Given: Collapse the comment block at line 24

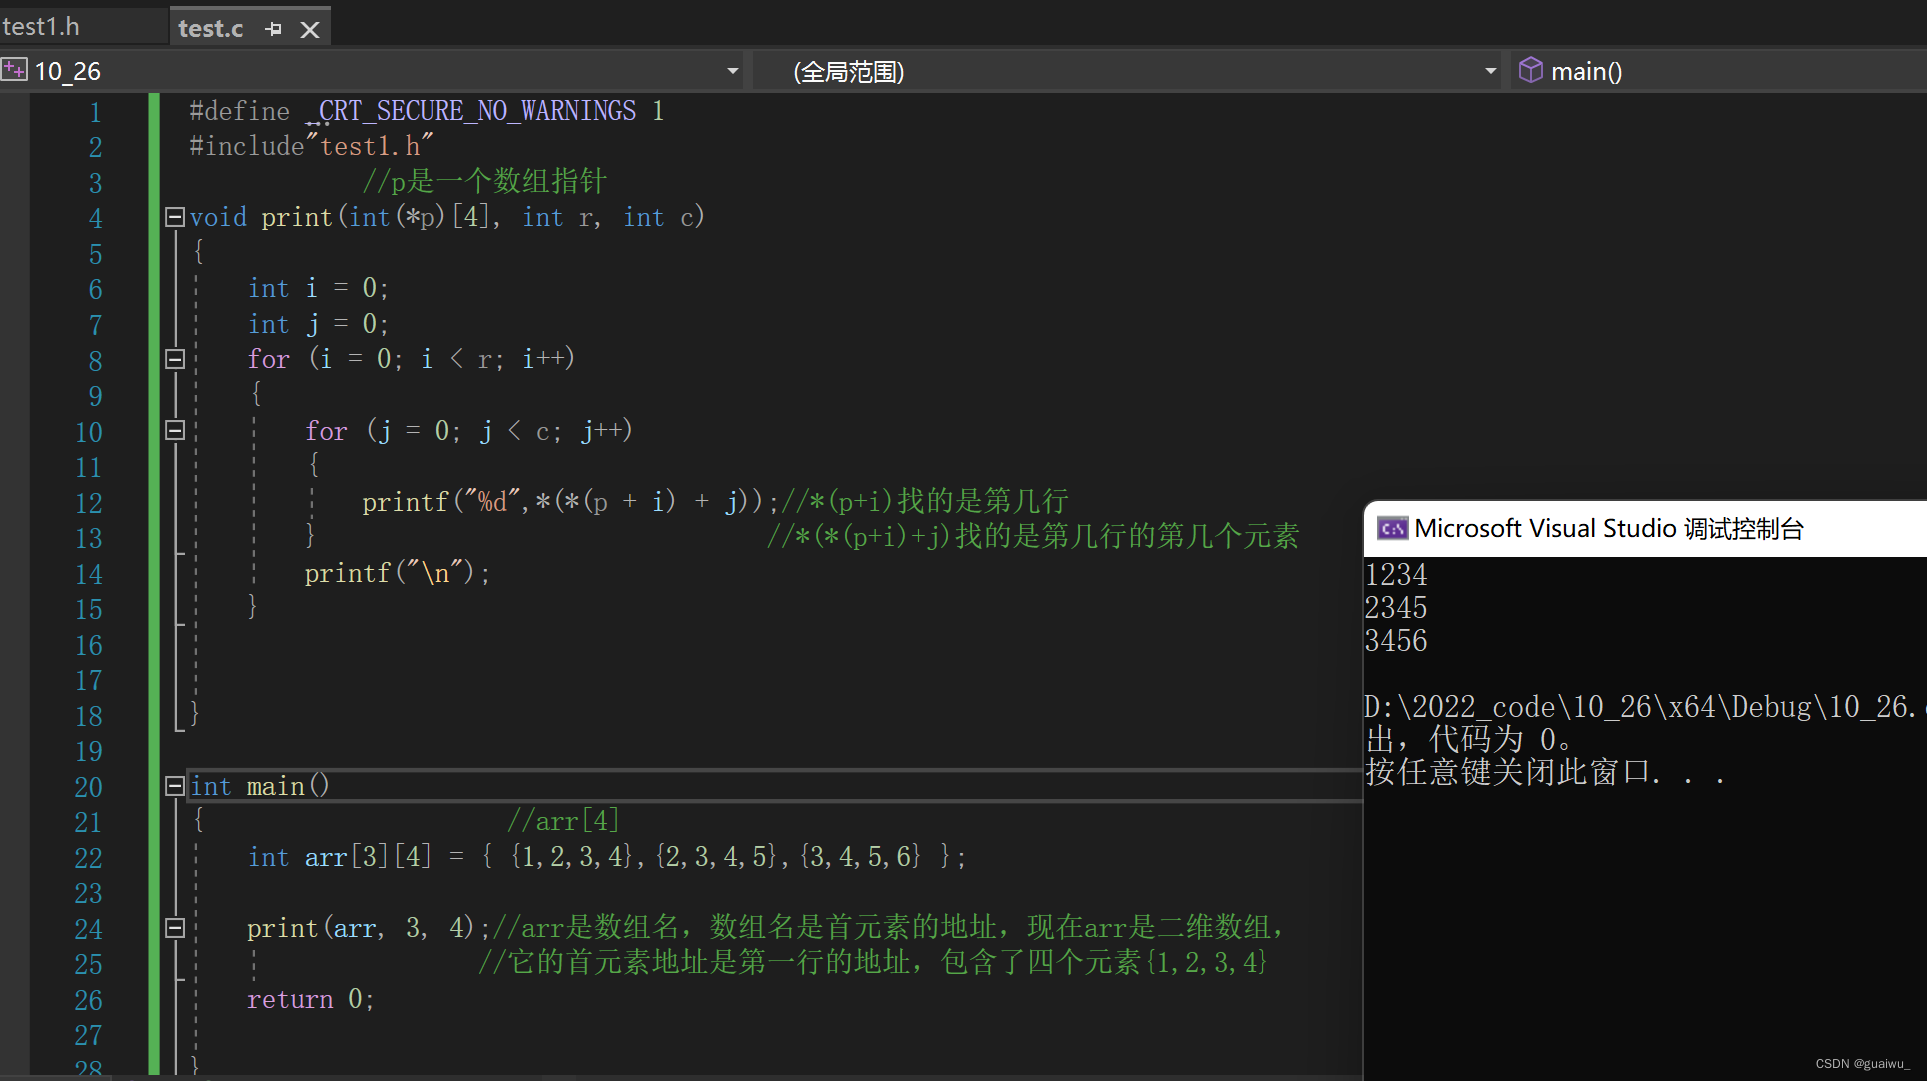Looking at the screenshot, I should 175,928.
